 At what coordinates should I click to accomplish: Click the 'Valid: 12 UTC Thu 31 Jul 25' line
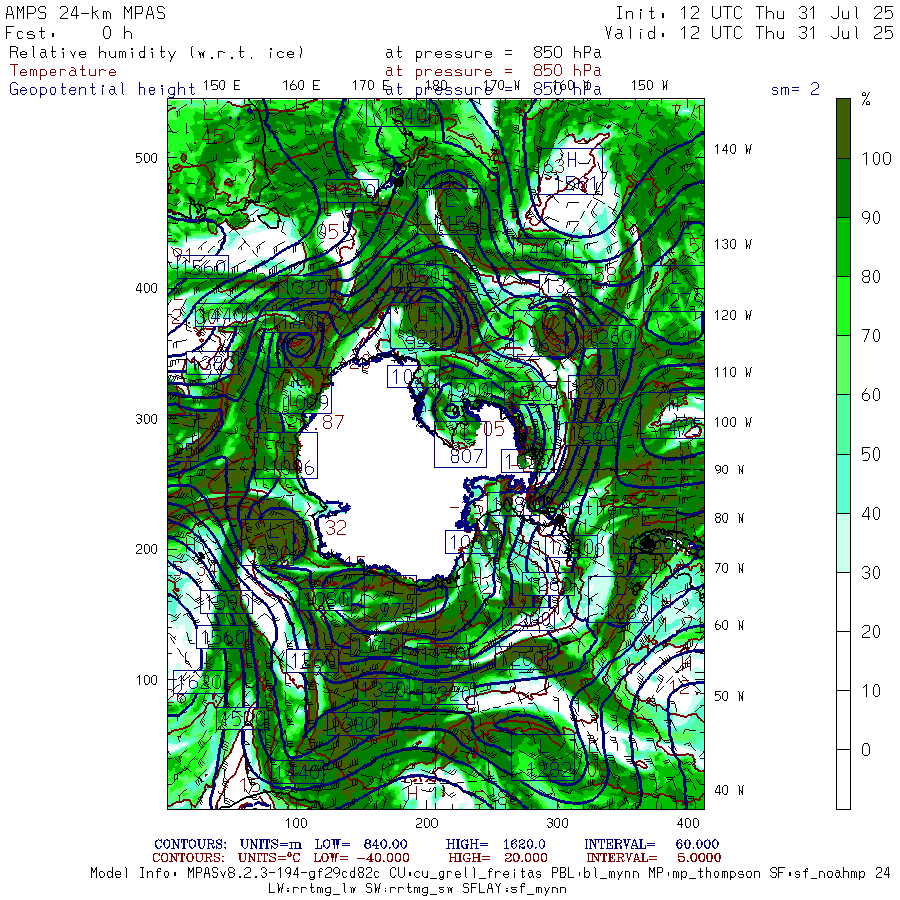pyautogui.click(x=749, y=33)
